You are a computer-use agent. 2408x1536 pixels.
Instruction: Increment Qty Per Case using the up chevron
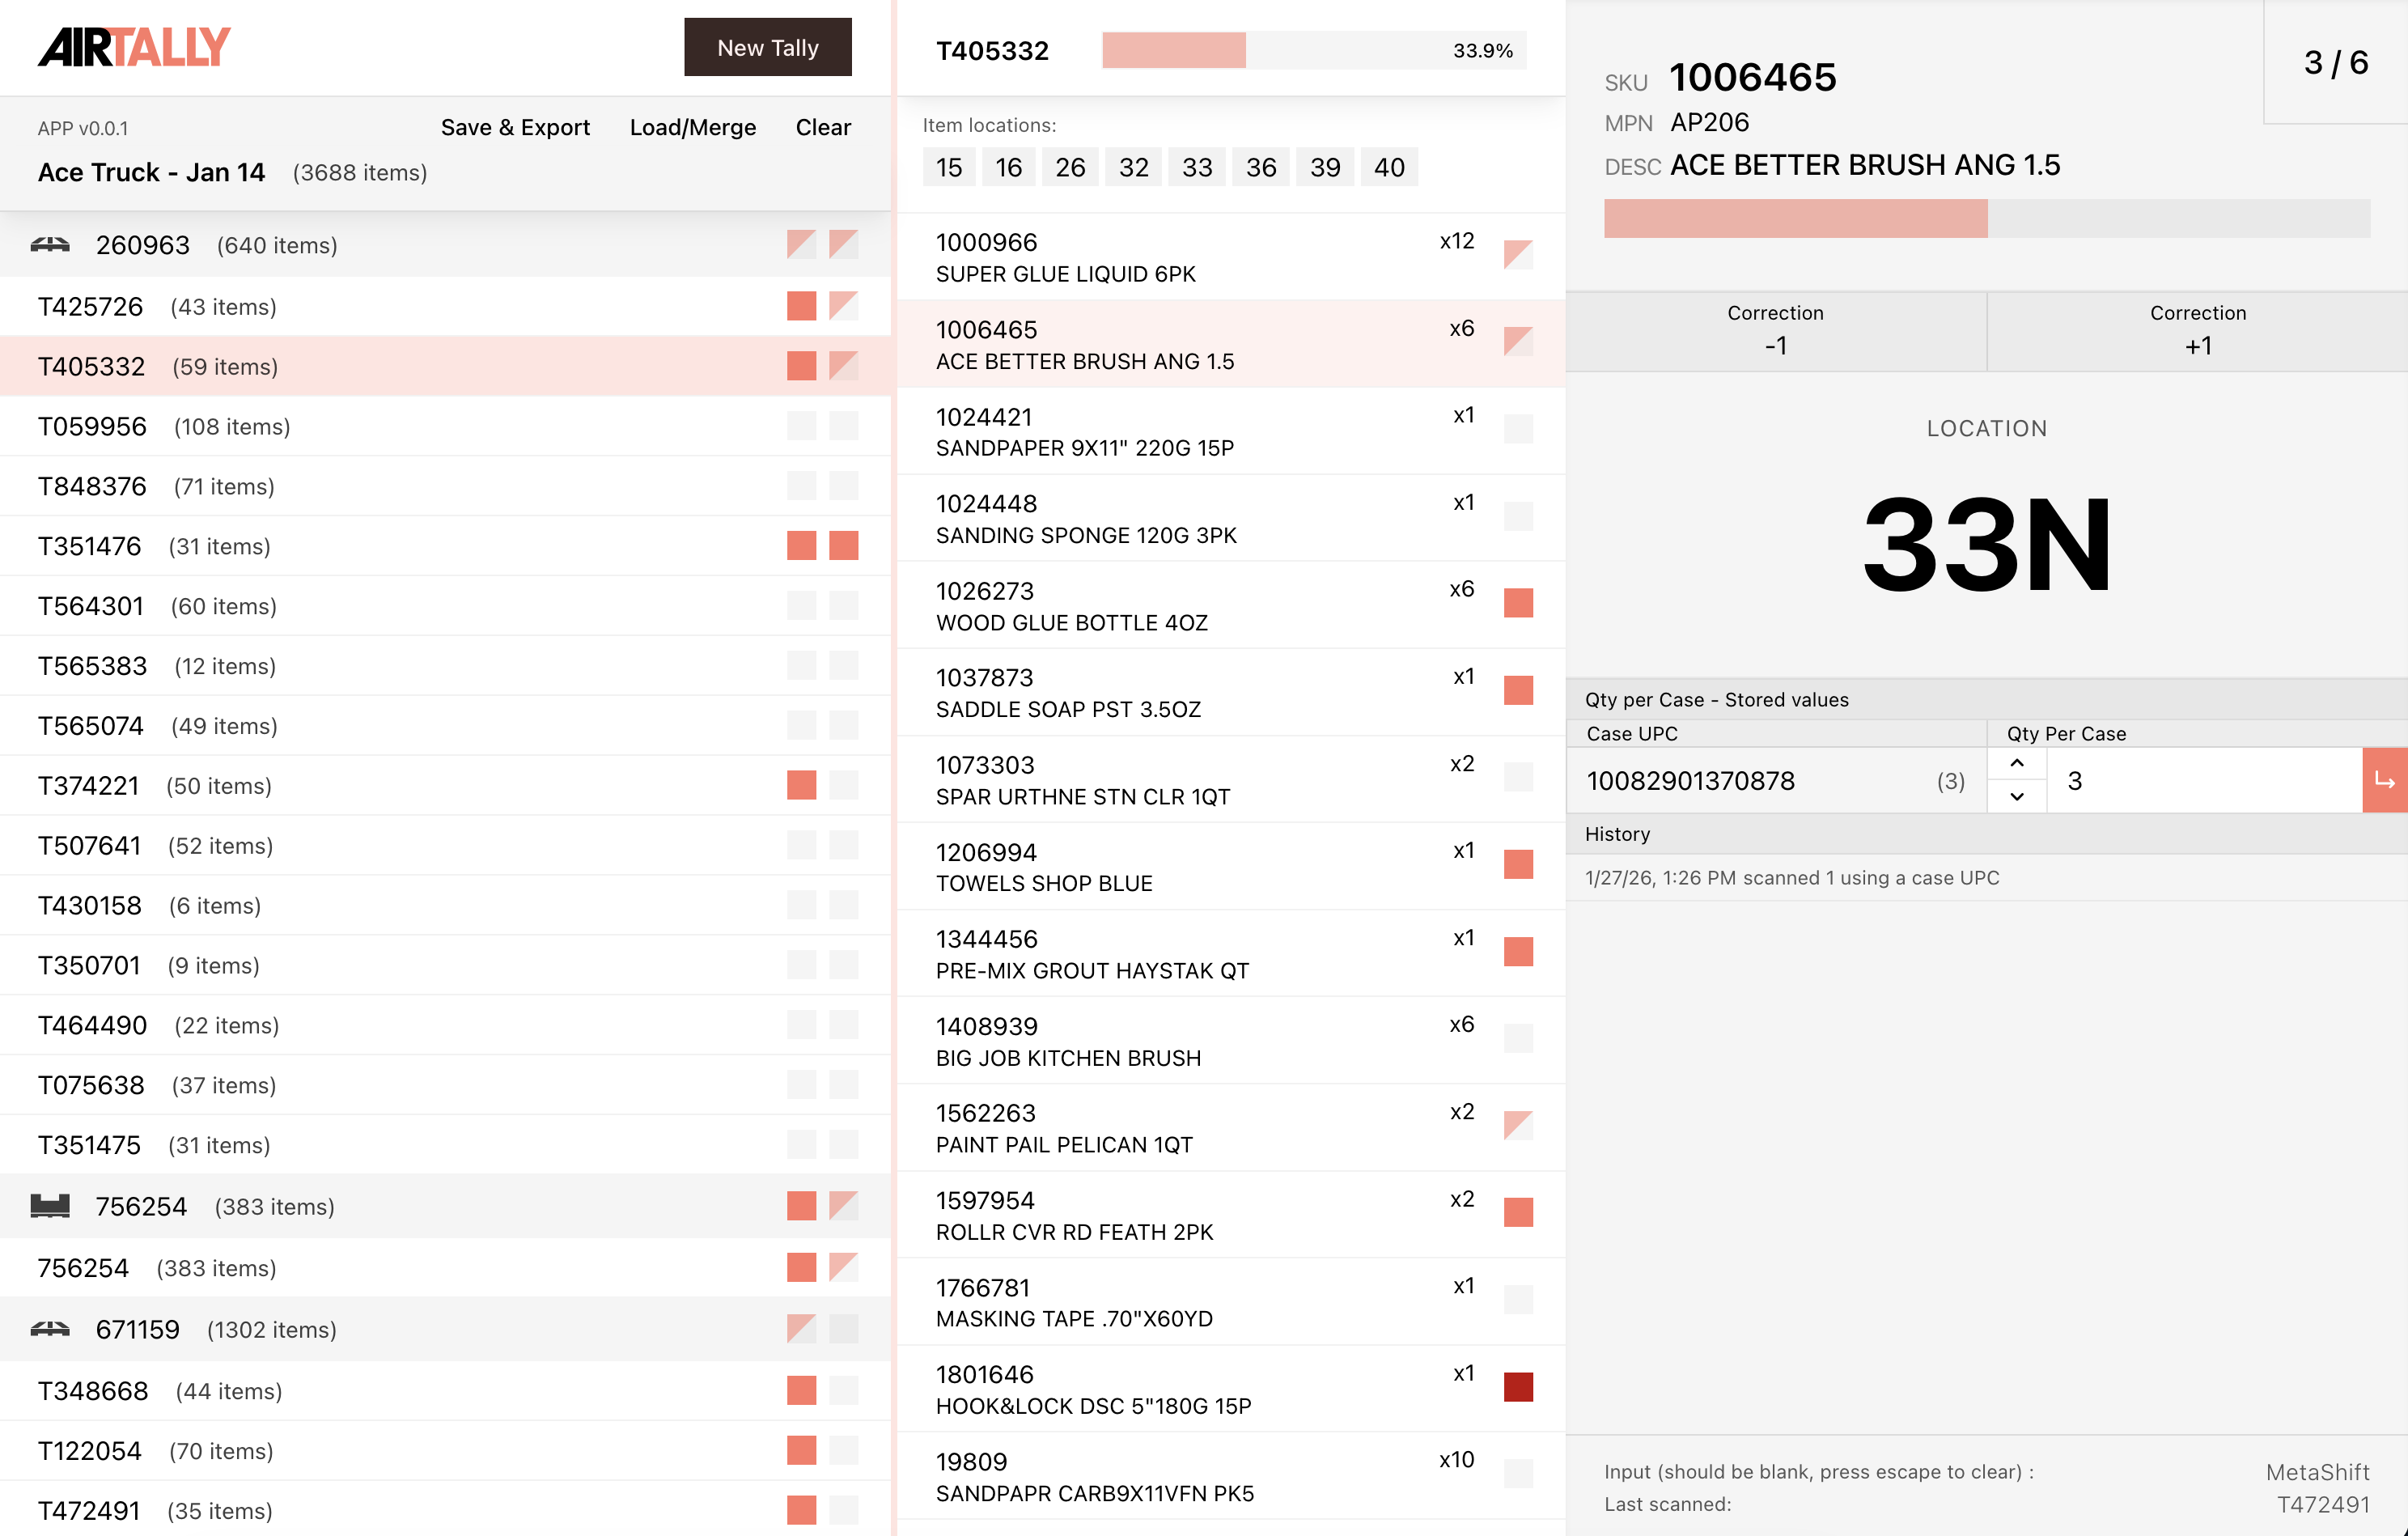pyautogui.click(x=2016, y=764)
